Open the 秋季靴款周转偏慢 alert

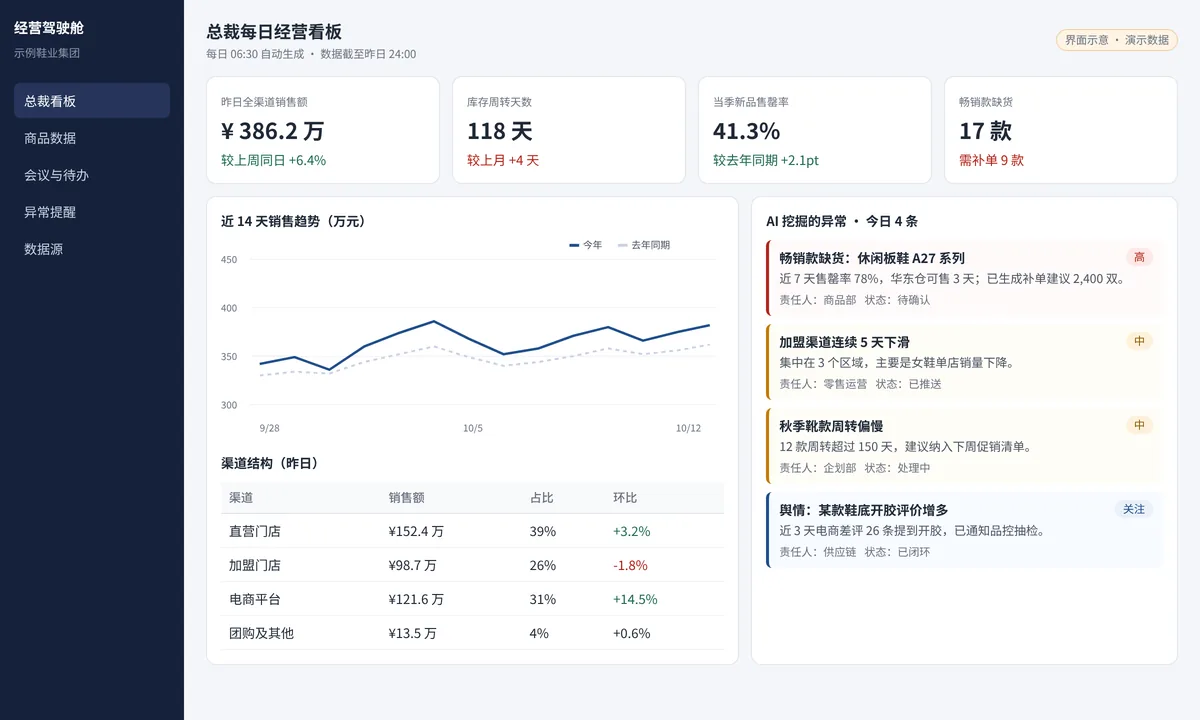[x=965, y=446]
